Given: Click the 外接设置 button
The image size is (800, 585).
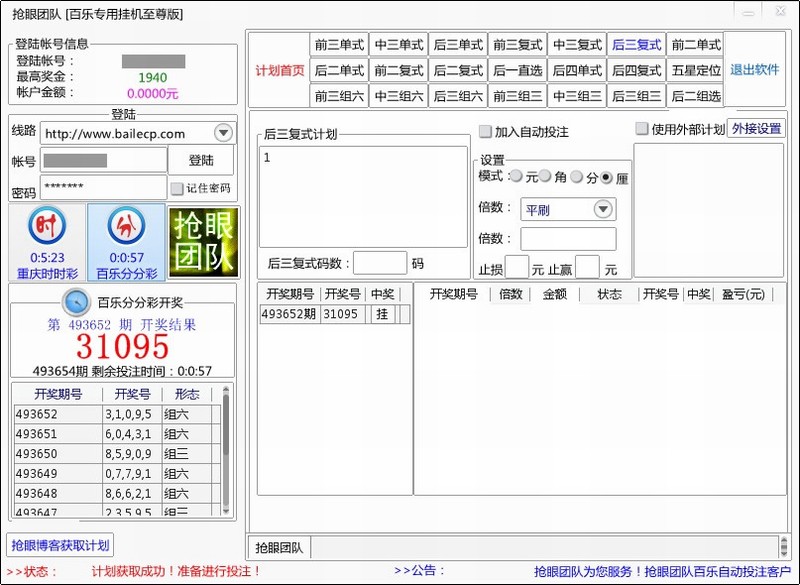Looking at the screenshot, I should point(756,129).
